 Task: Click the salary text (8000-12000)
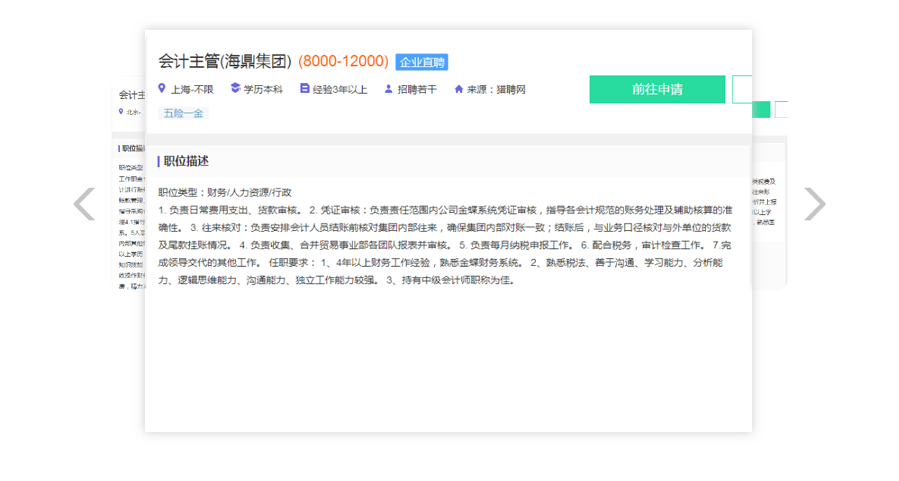pos(343,61)
